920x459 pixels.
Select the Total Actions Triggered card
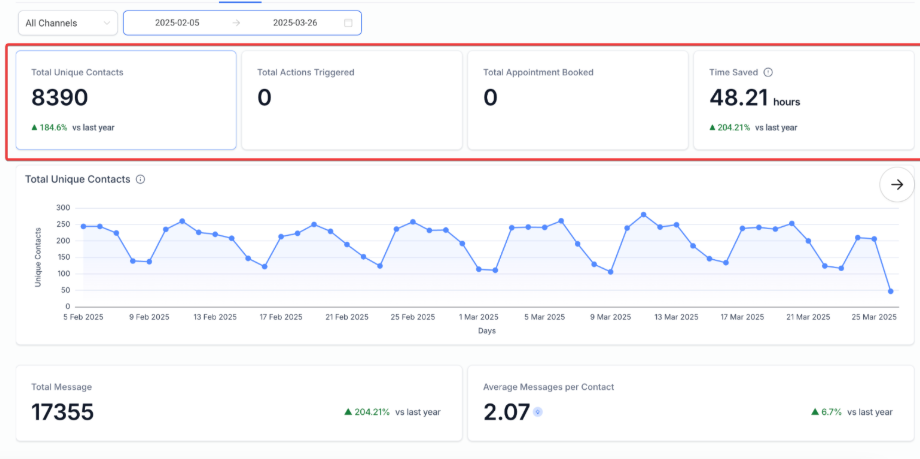point(352,100)
